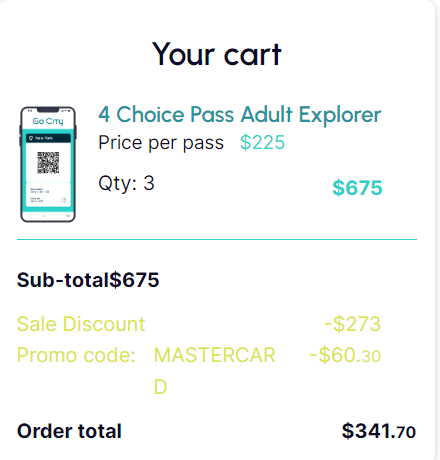Click the small clock icon on phone pass
The image size is (440, 460).
coord(64,200)
